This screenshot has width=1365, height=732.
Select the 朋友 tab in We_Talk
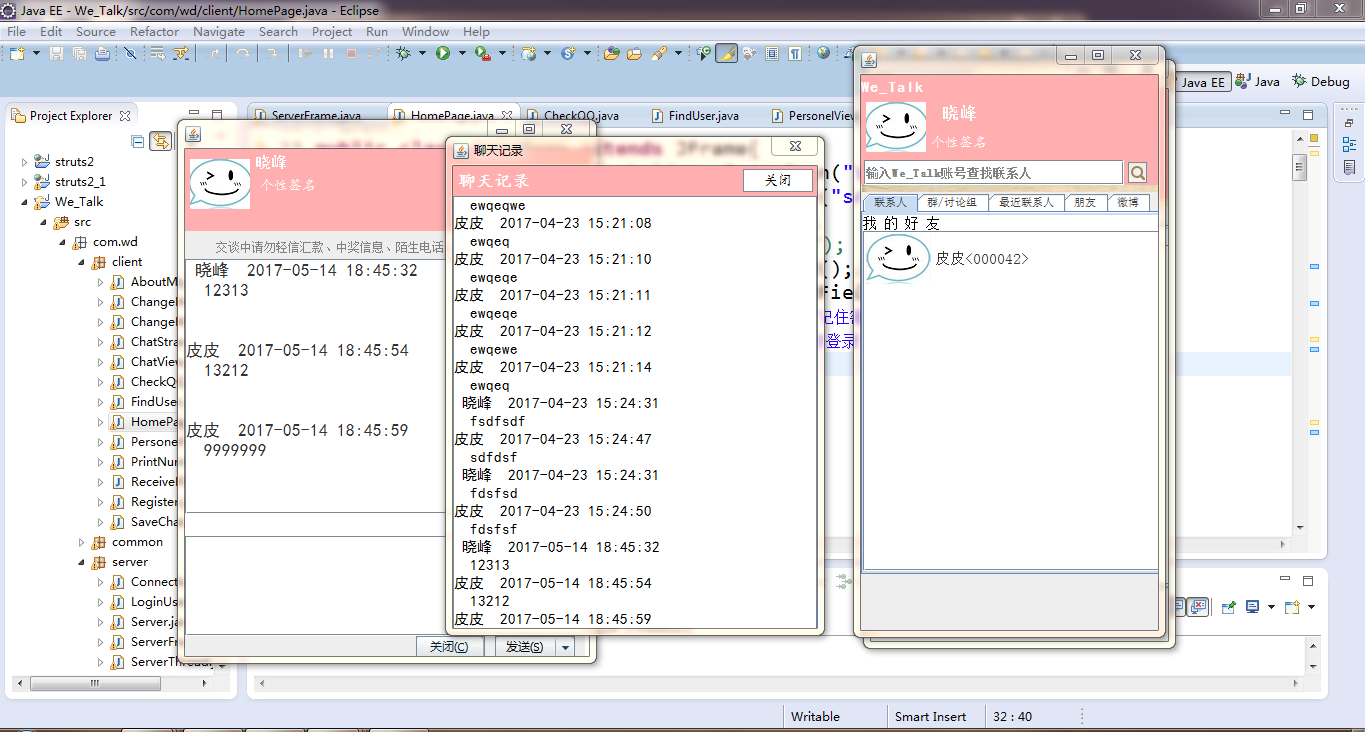tap(1085, 202)
